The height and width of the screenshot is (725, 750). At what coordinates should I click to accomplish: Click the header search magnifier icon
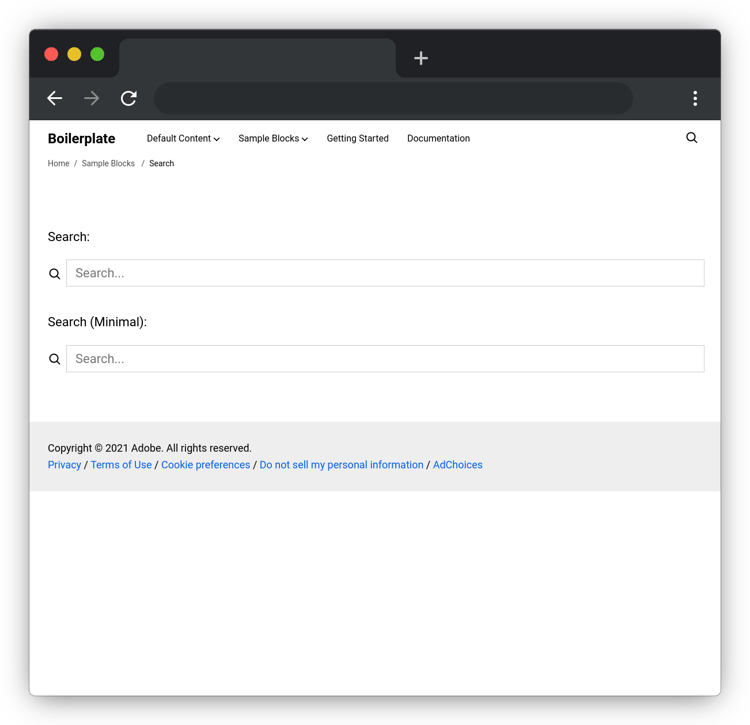point(692,138)
